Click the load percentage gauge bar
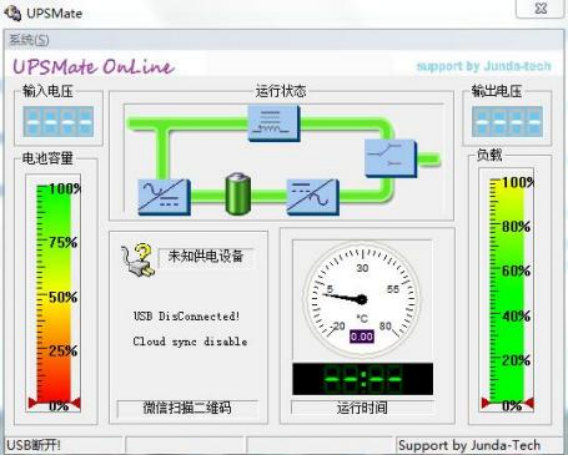The image size is (568, 456). [x=507, y=290]
